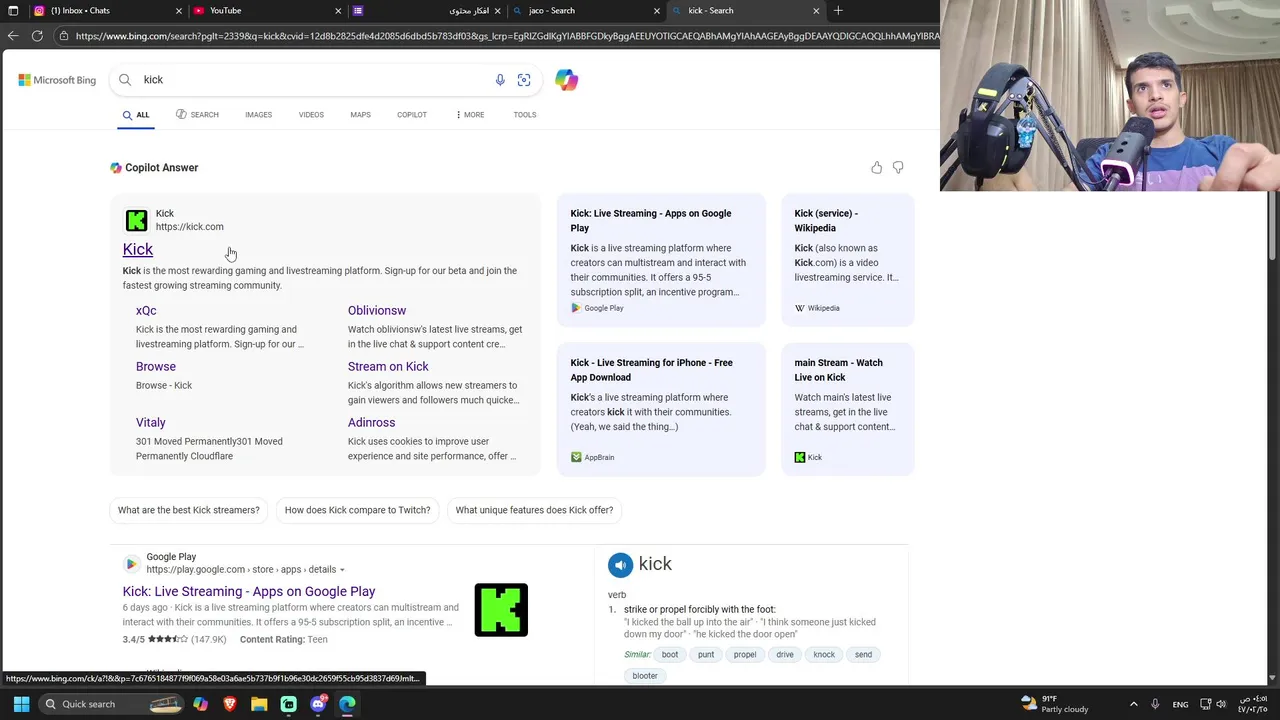
Task: Expand Google Play URL dropdown arrow
Action: (342, 570)
